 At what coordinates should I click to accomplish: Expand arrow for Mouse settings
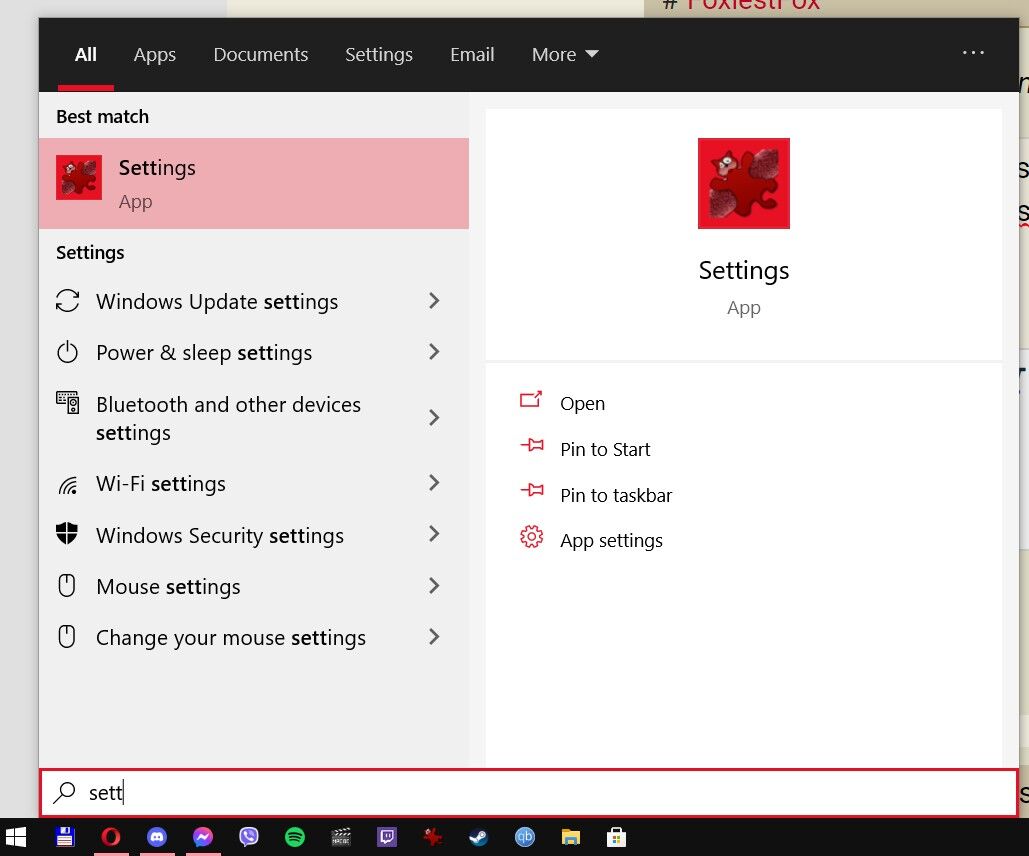(x=434, y=586)
